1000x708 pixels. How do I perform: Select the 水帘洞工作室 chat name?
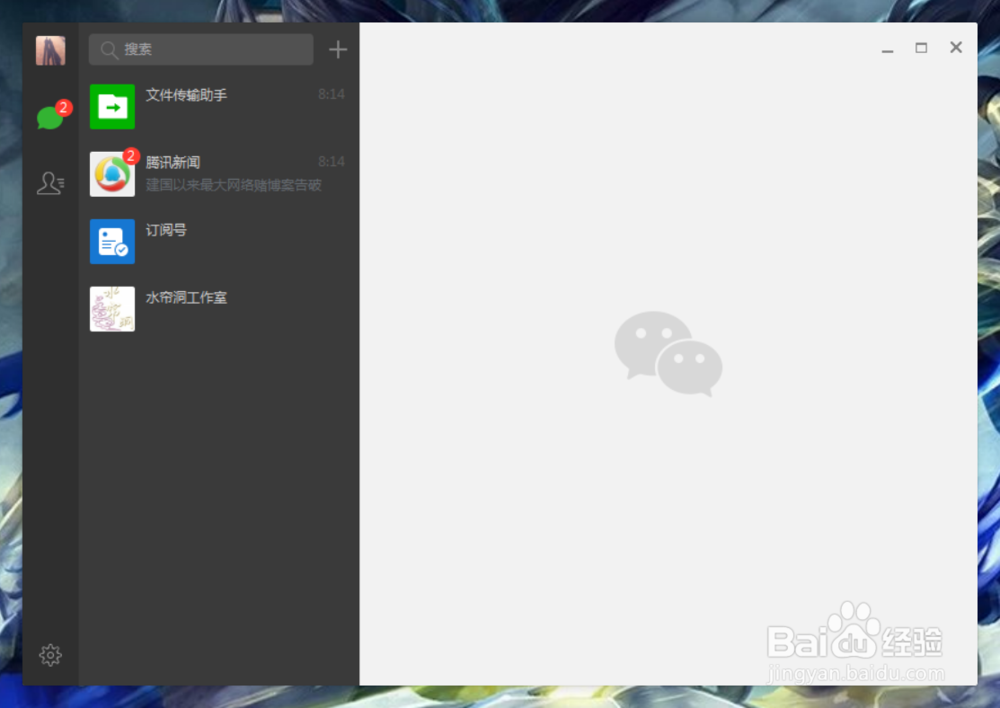[x=186, y=298]
